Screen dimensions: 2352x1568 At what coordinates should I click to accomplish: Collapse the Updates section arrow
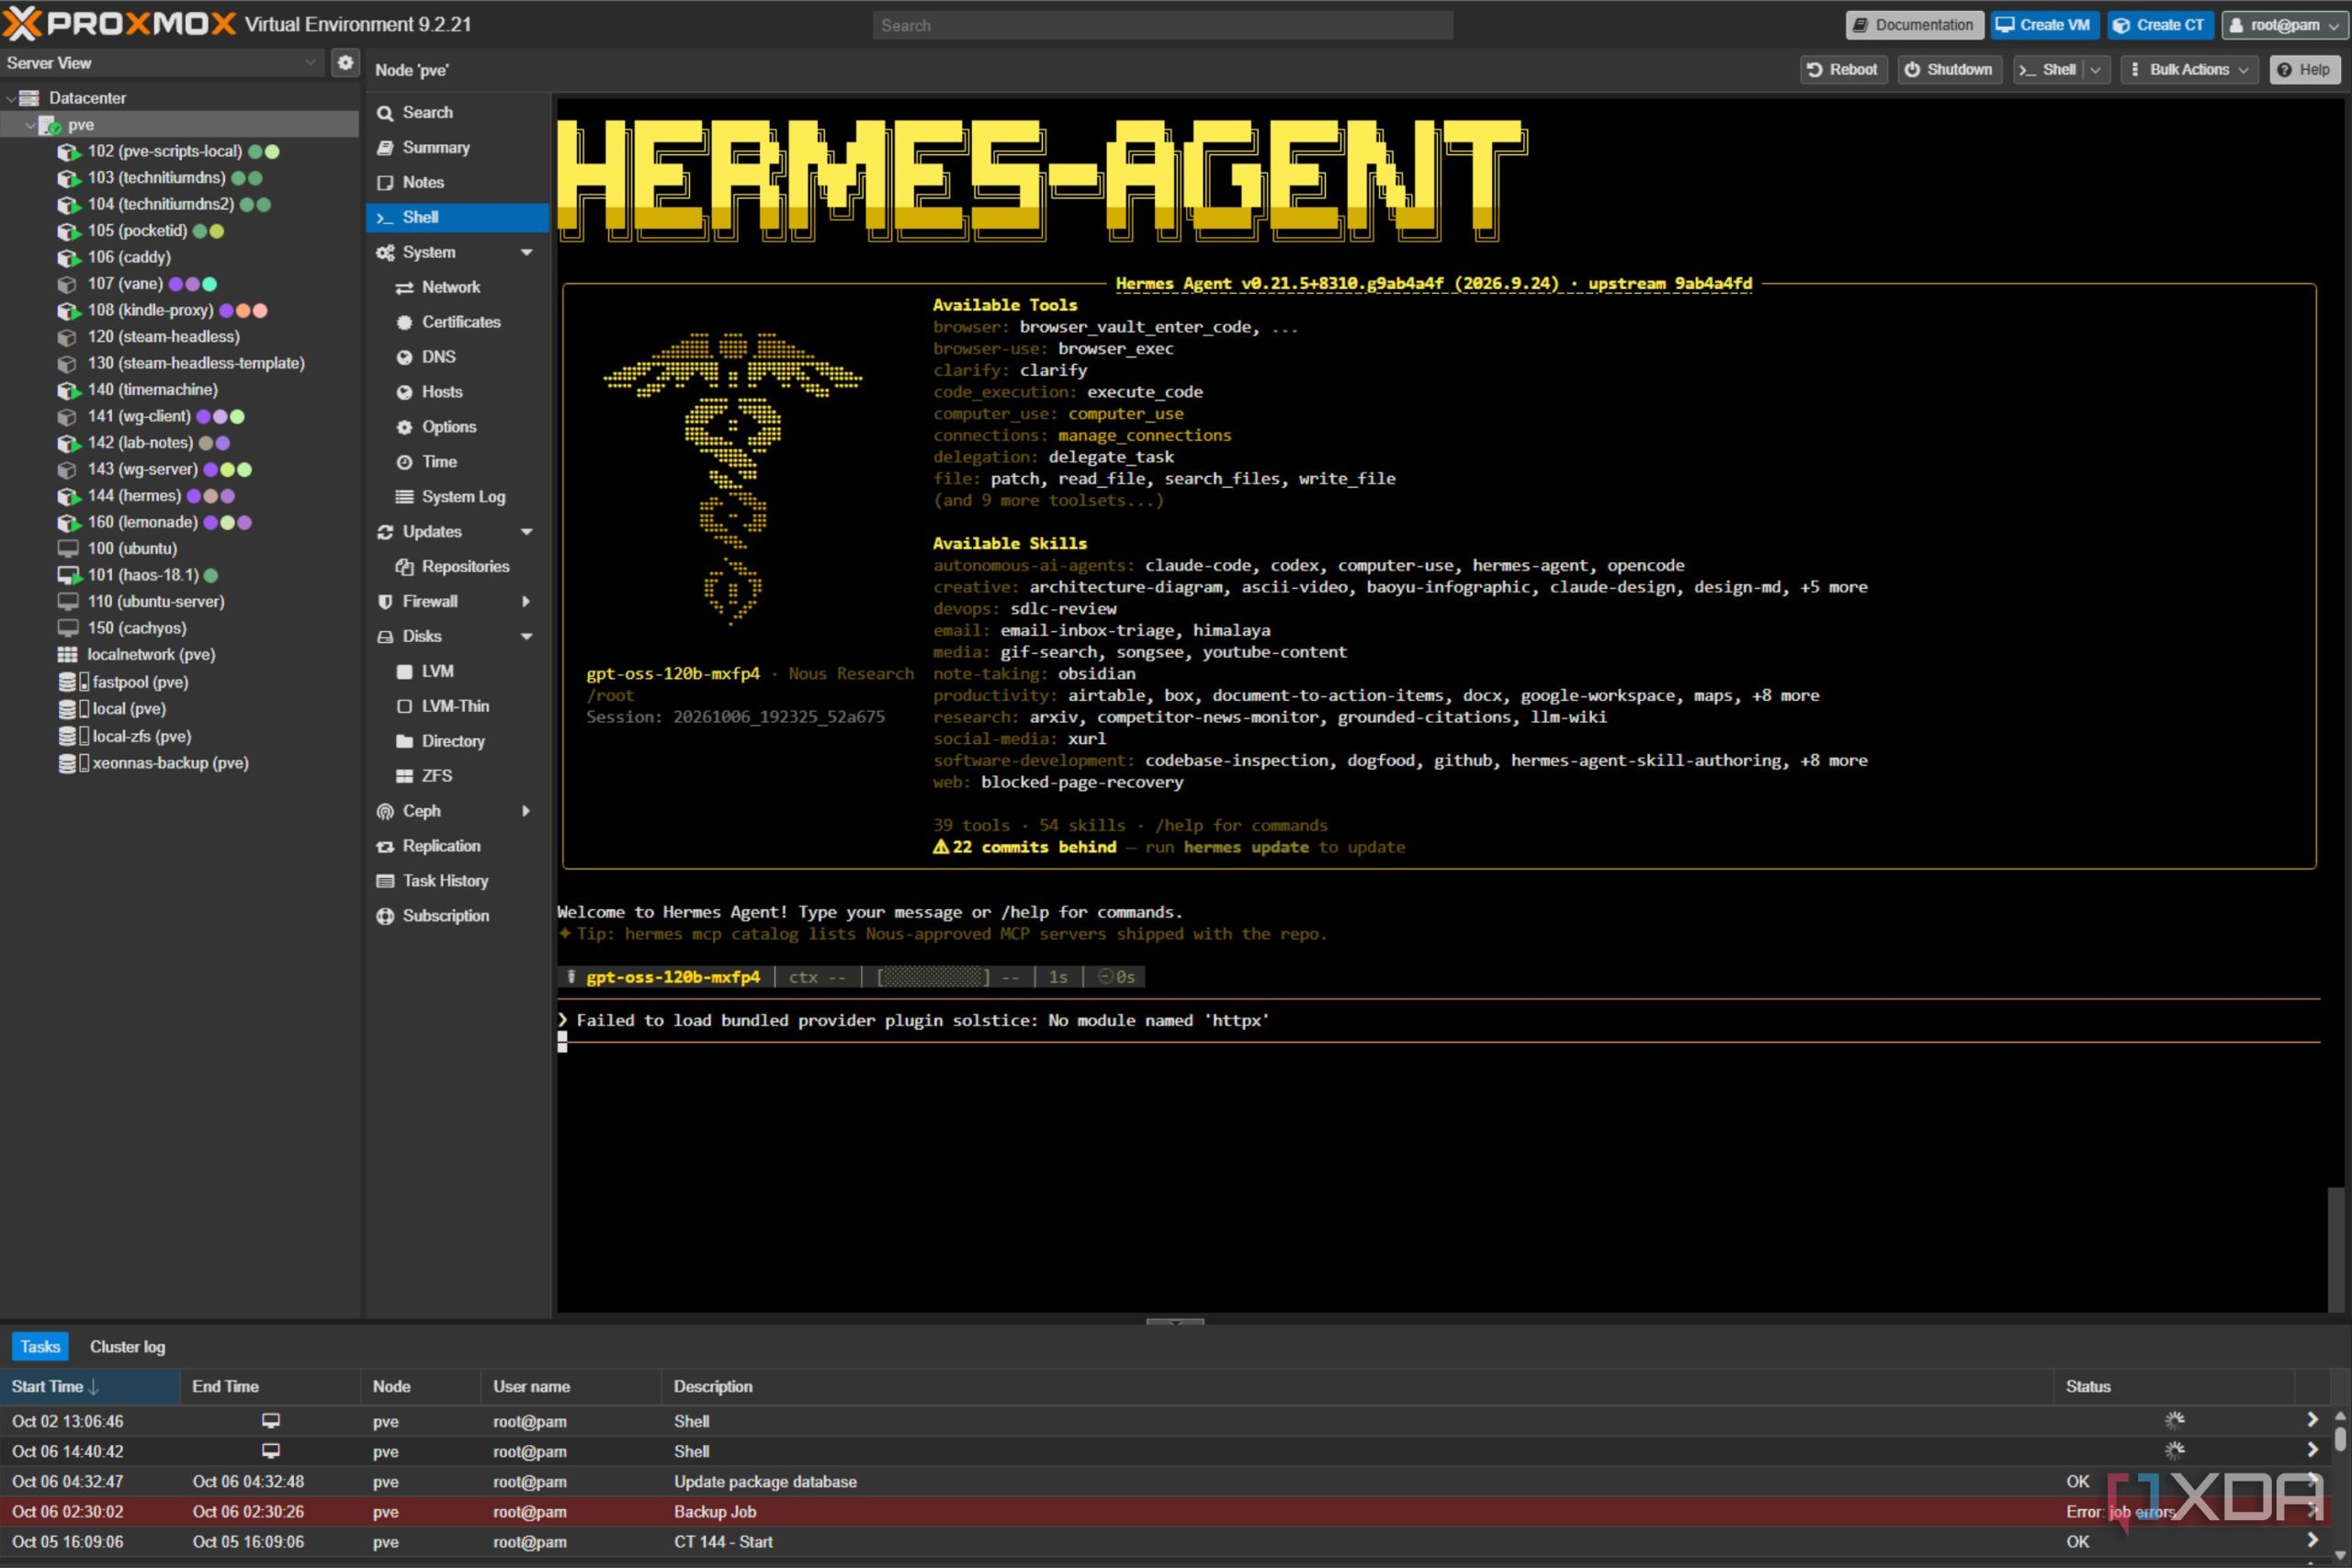tap(527, 532)
